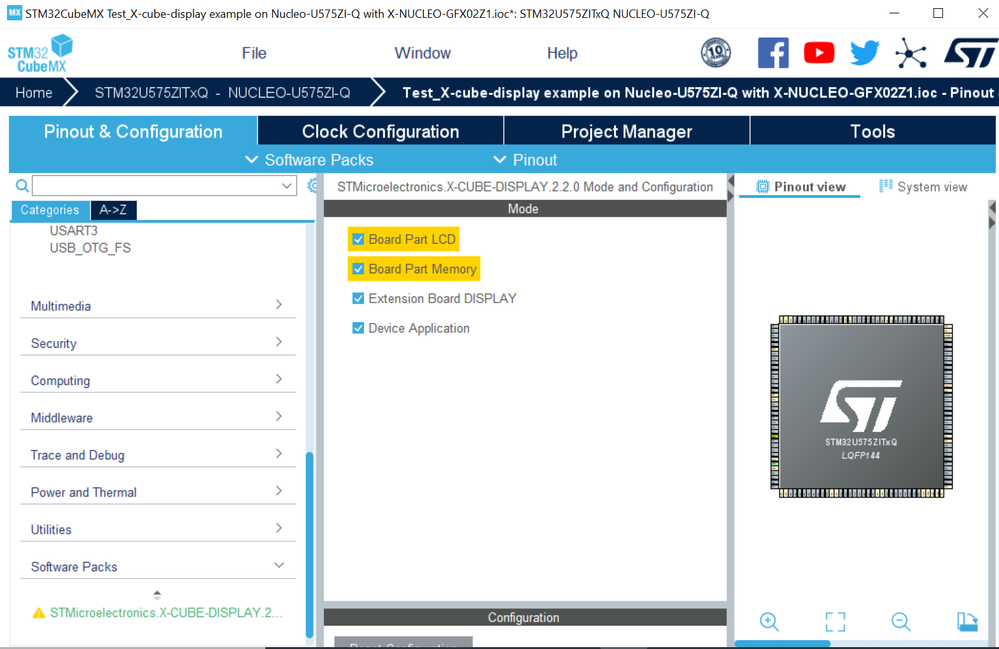Screen dimensions: 999x649
Task: Open the Facebook icon link
Action: click(773, 53)
